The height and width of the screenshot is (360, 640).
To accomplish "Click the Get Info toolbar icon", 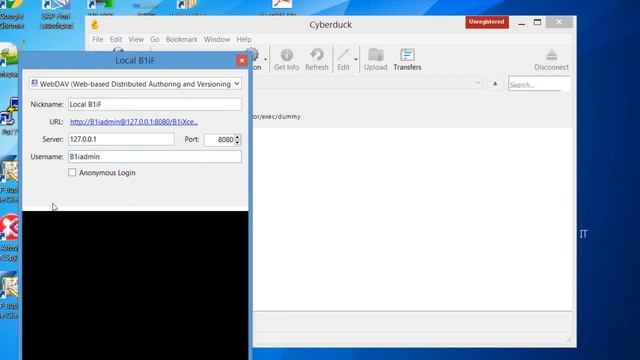I will [287, 60].
